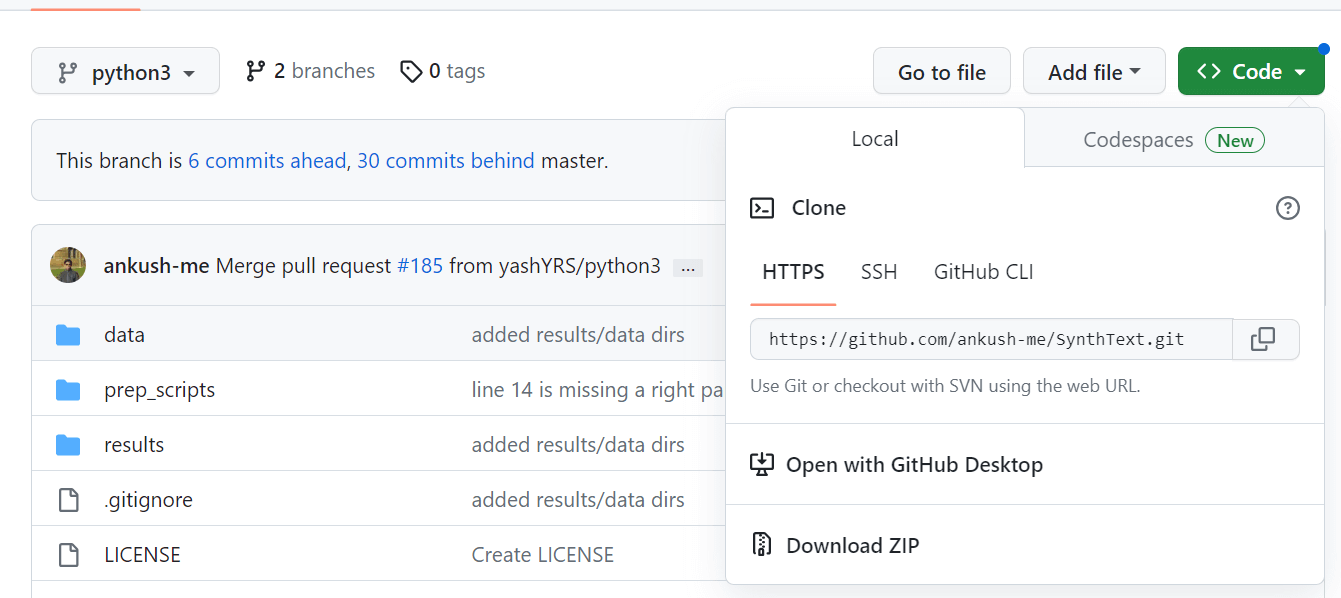
Task: Switch to the Local tab
Action: click(875, 139)
